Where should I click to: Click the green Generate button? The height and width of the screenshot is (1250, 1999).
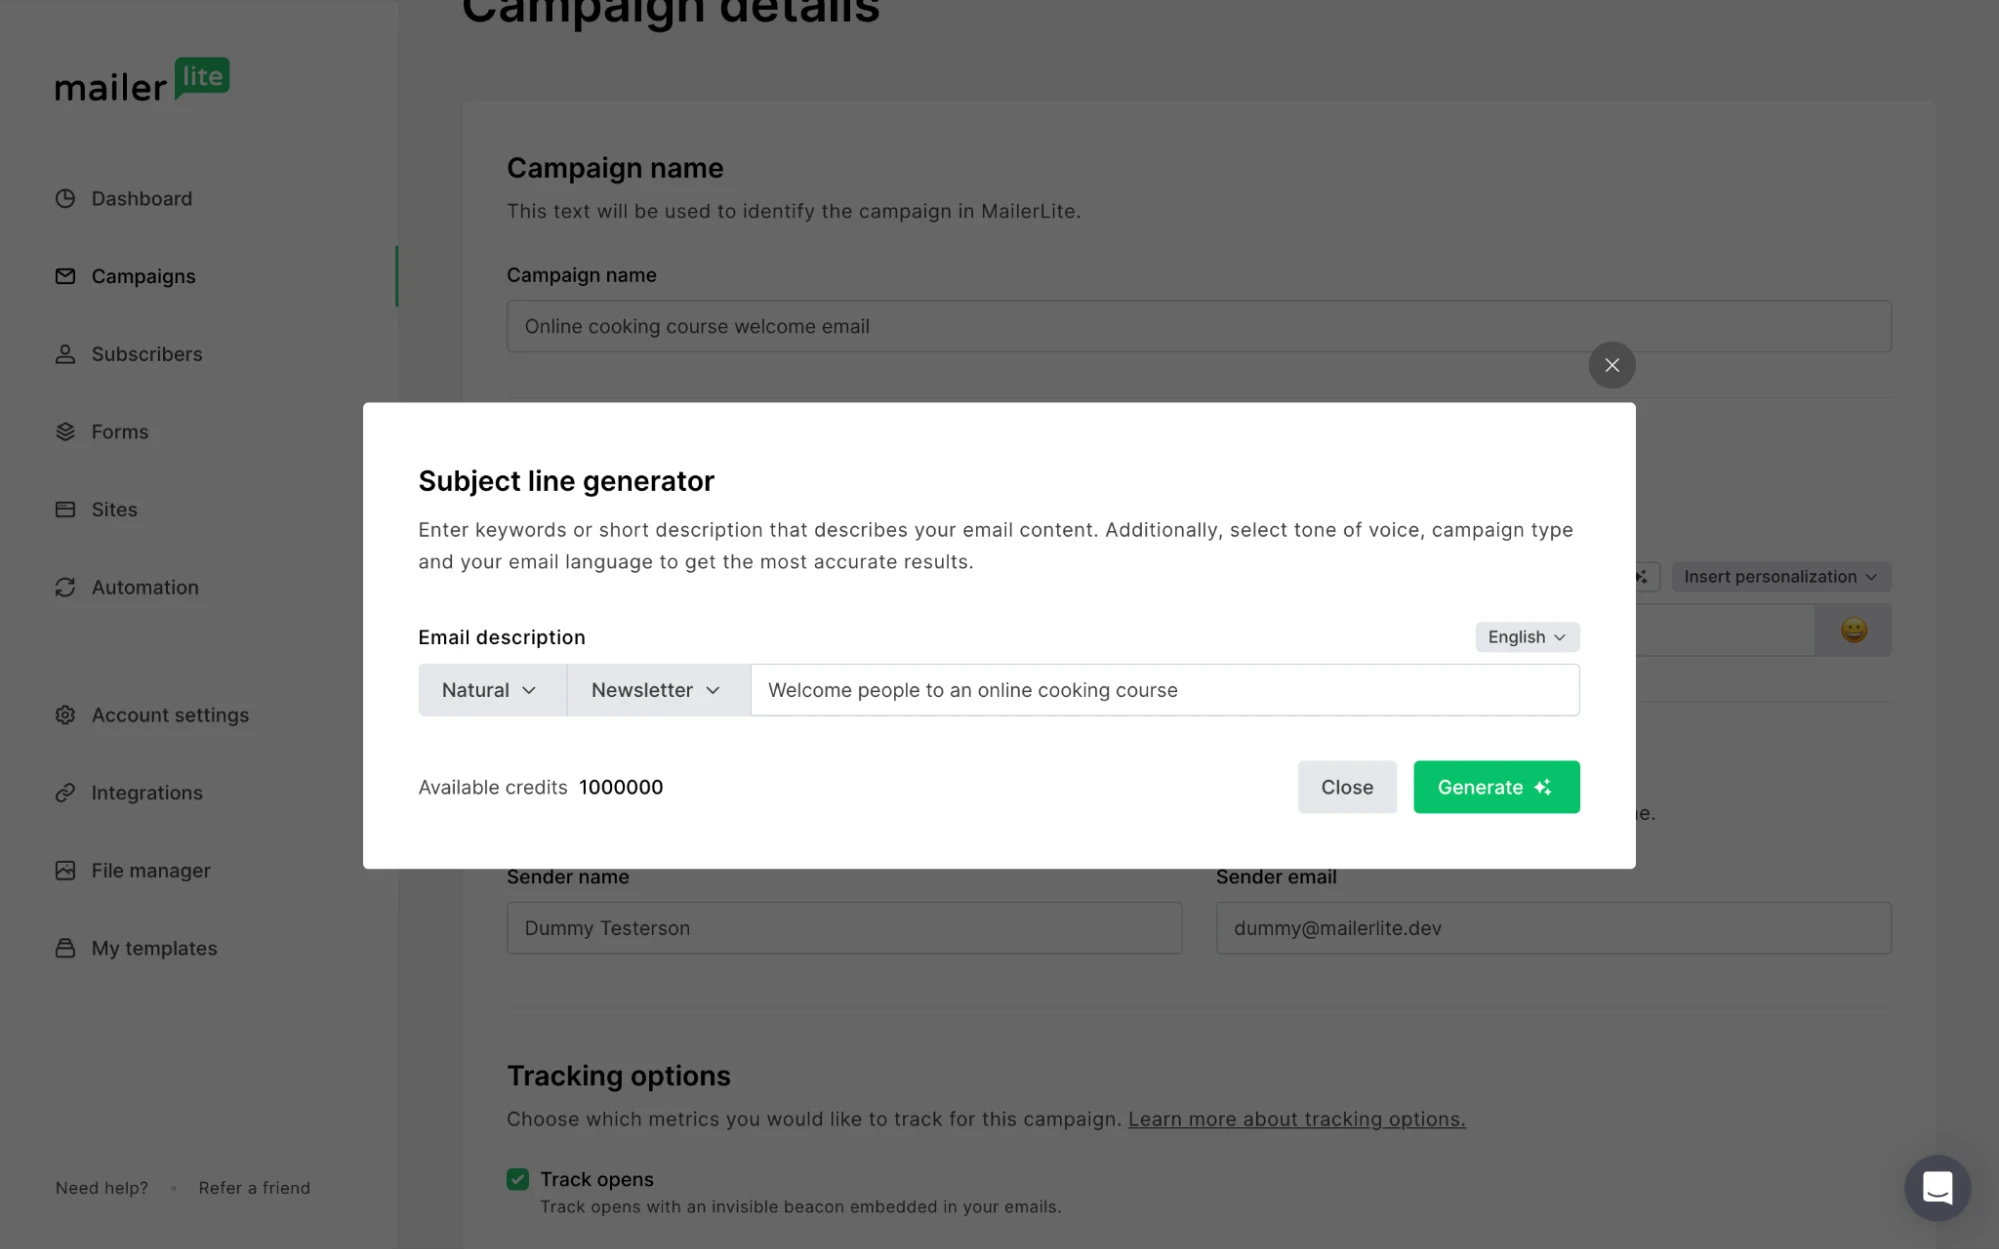1495,787
